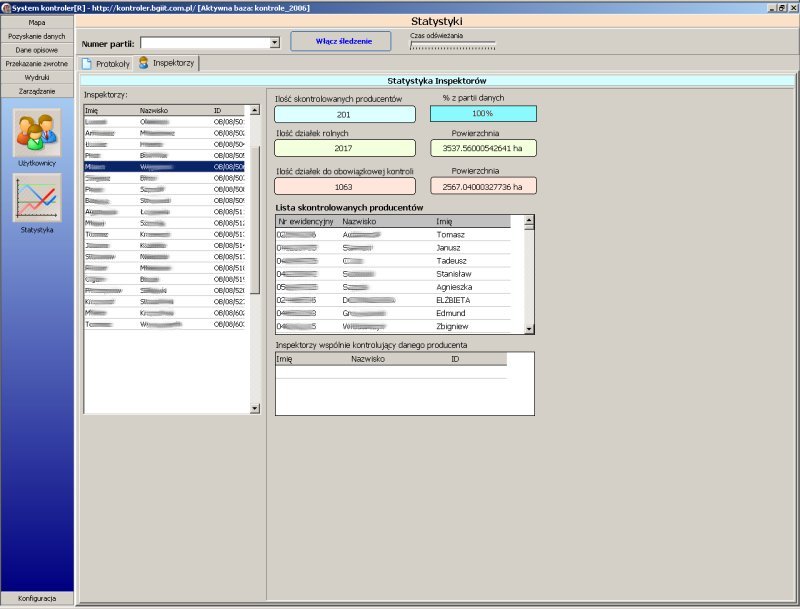Image resolution: width=800 pixels, height=609 pixels.
Task: Click the 100% batch percentage field
Action: pyautogui.click(x=483, y=113)
